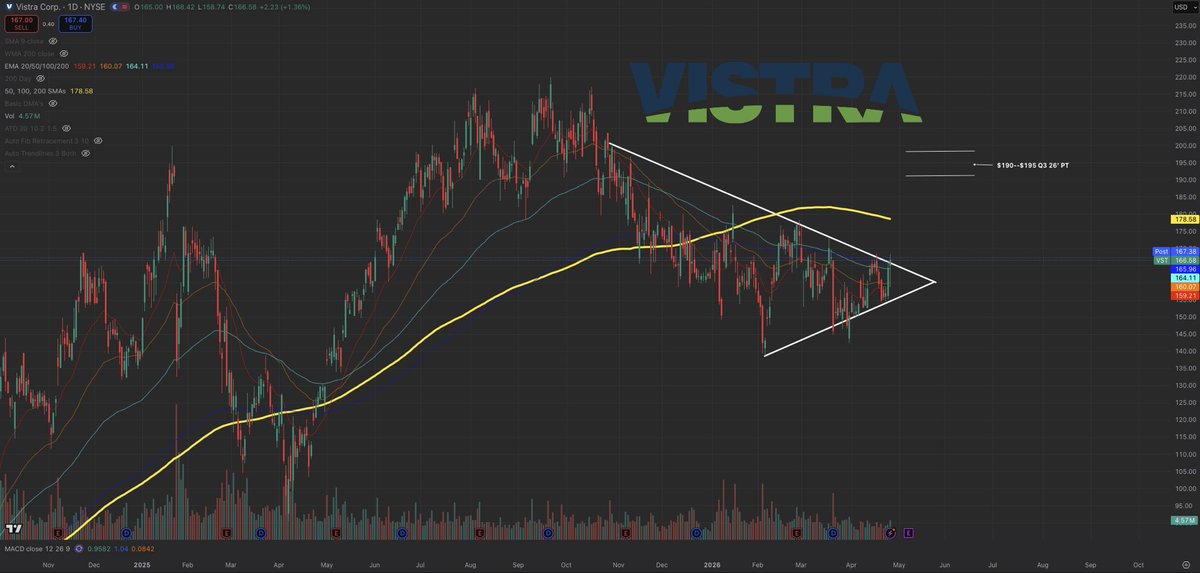The width and height of the screenshot is (1200, 573).
Task: Open the earnings marker near Nov 2024
Action: [58, 533]
